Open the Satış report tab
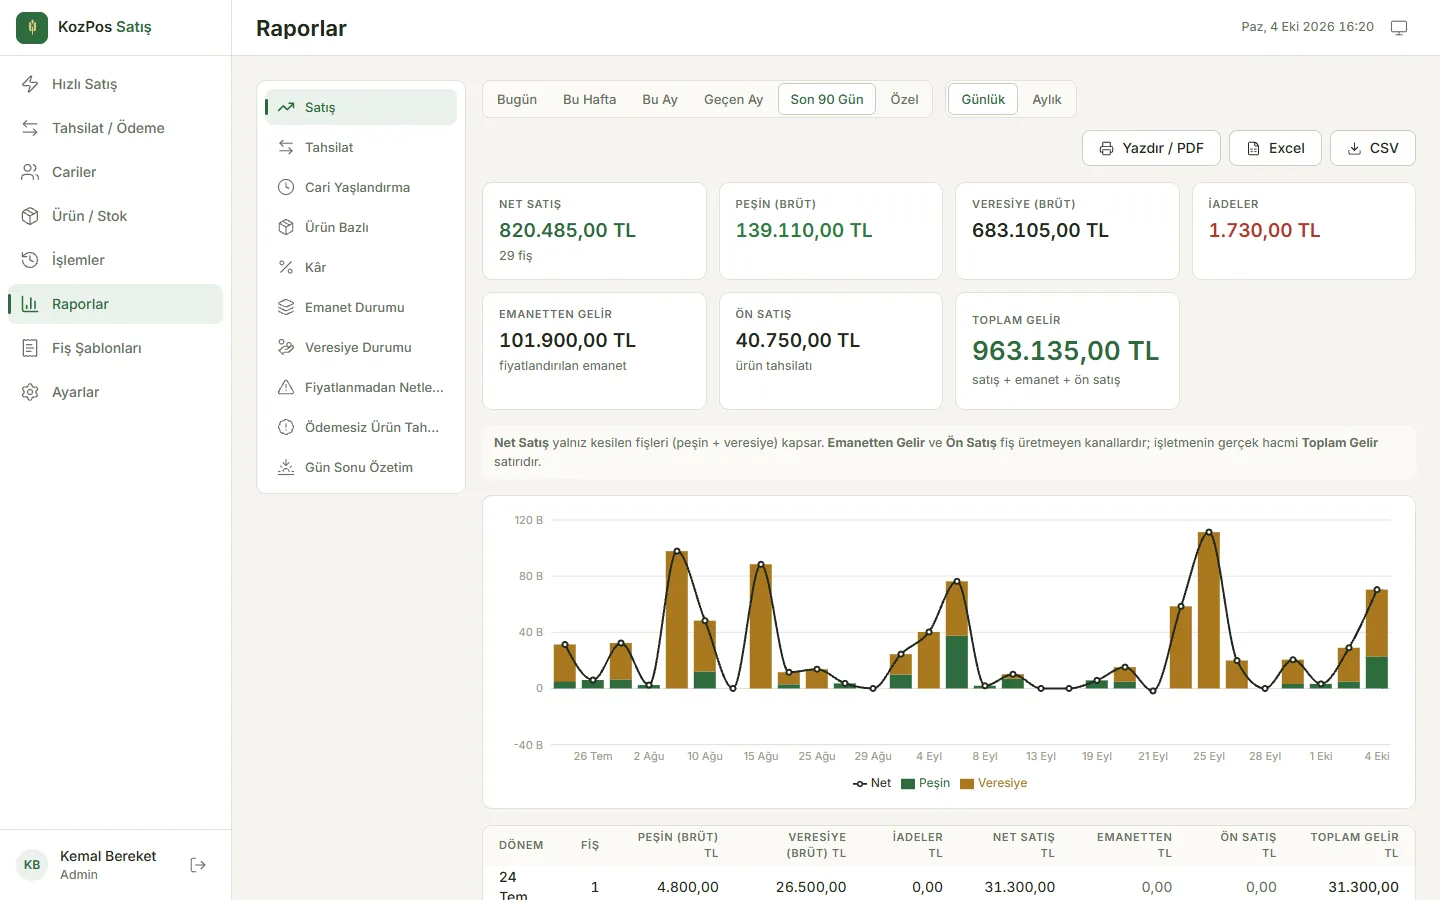The image size is (1440, 900). click(x=361, y=107)
